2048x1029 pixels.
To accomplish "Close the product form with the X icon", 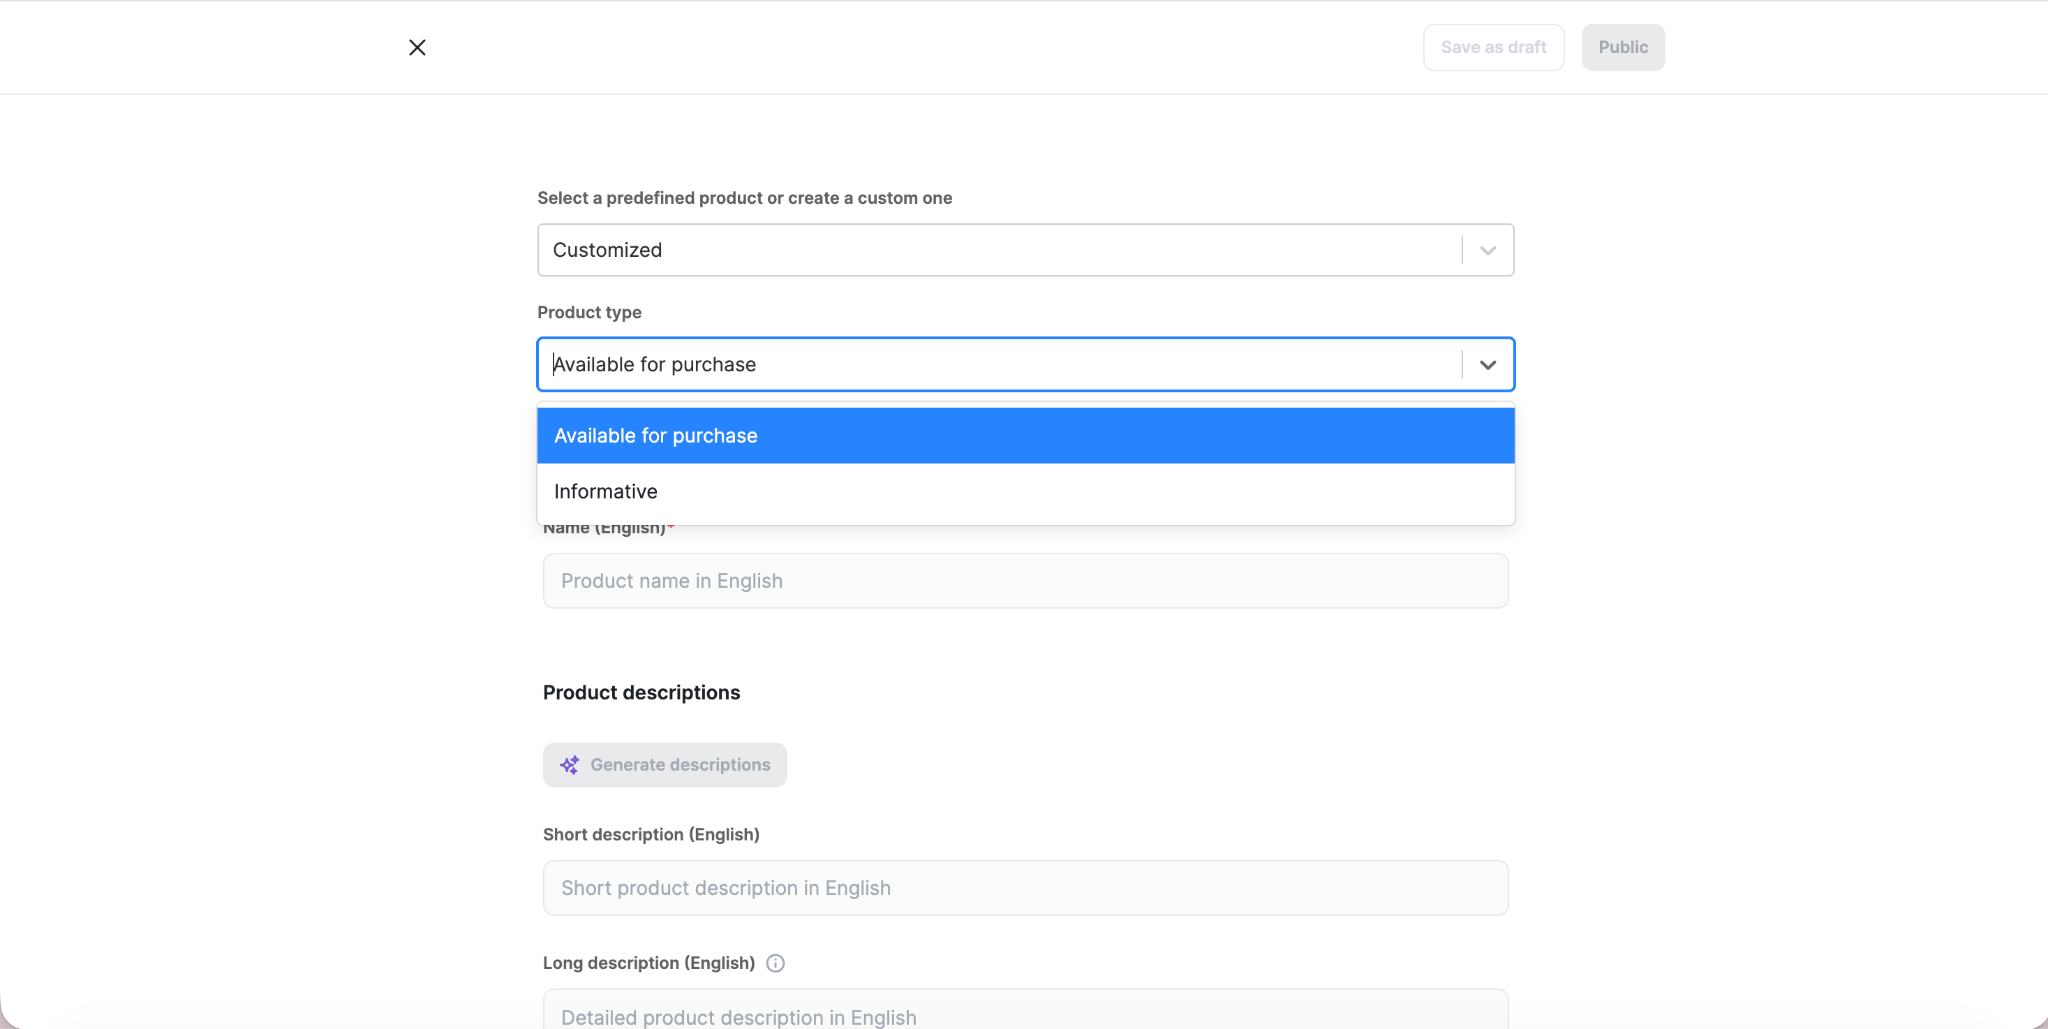I will click(x=417, y=47).
